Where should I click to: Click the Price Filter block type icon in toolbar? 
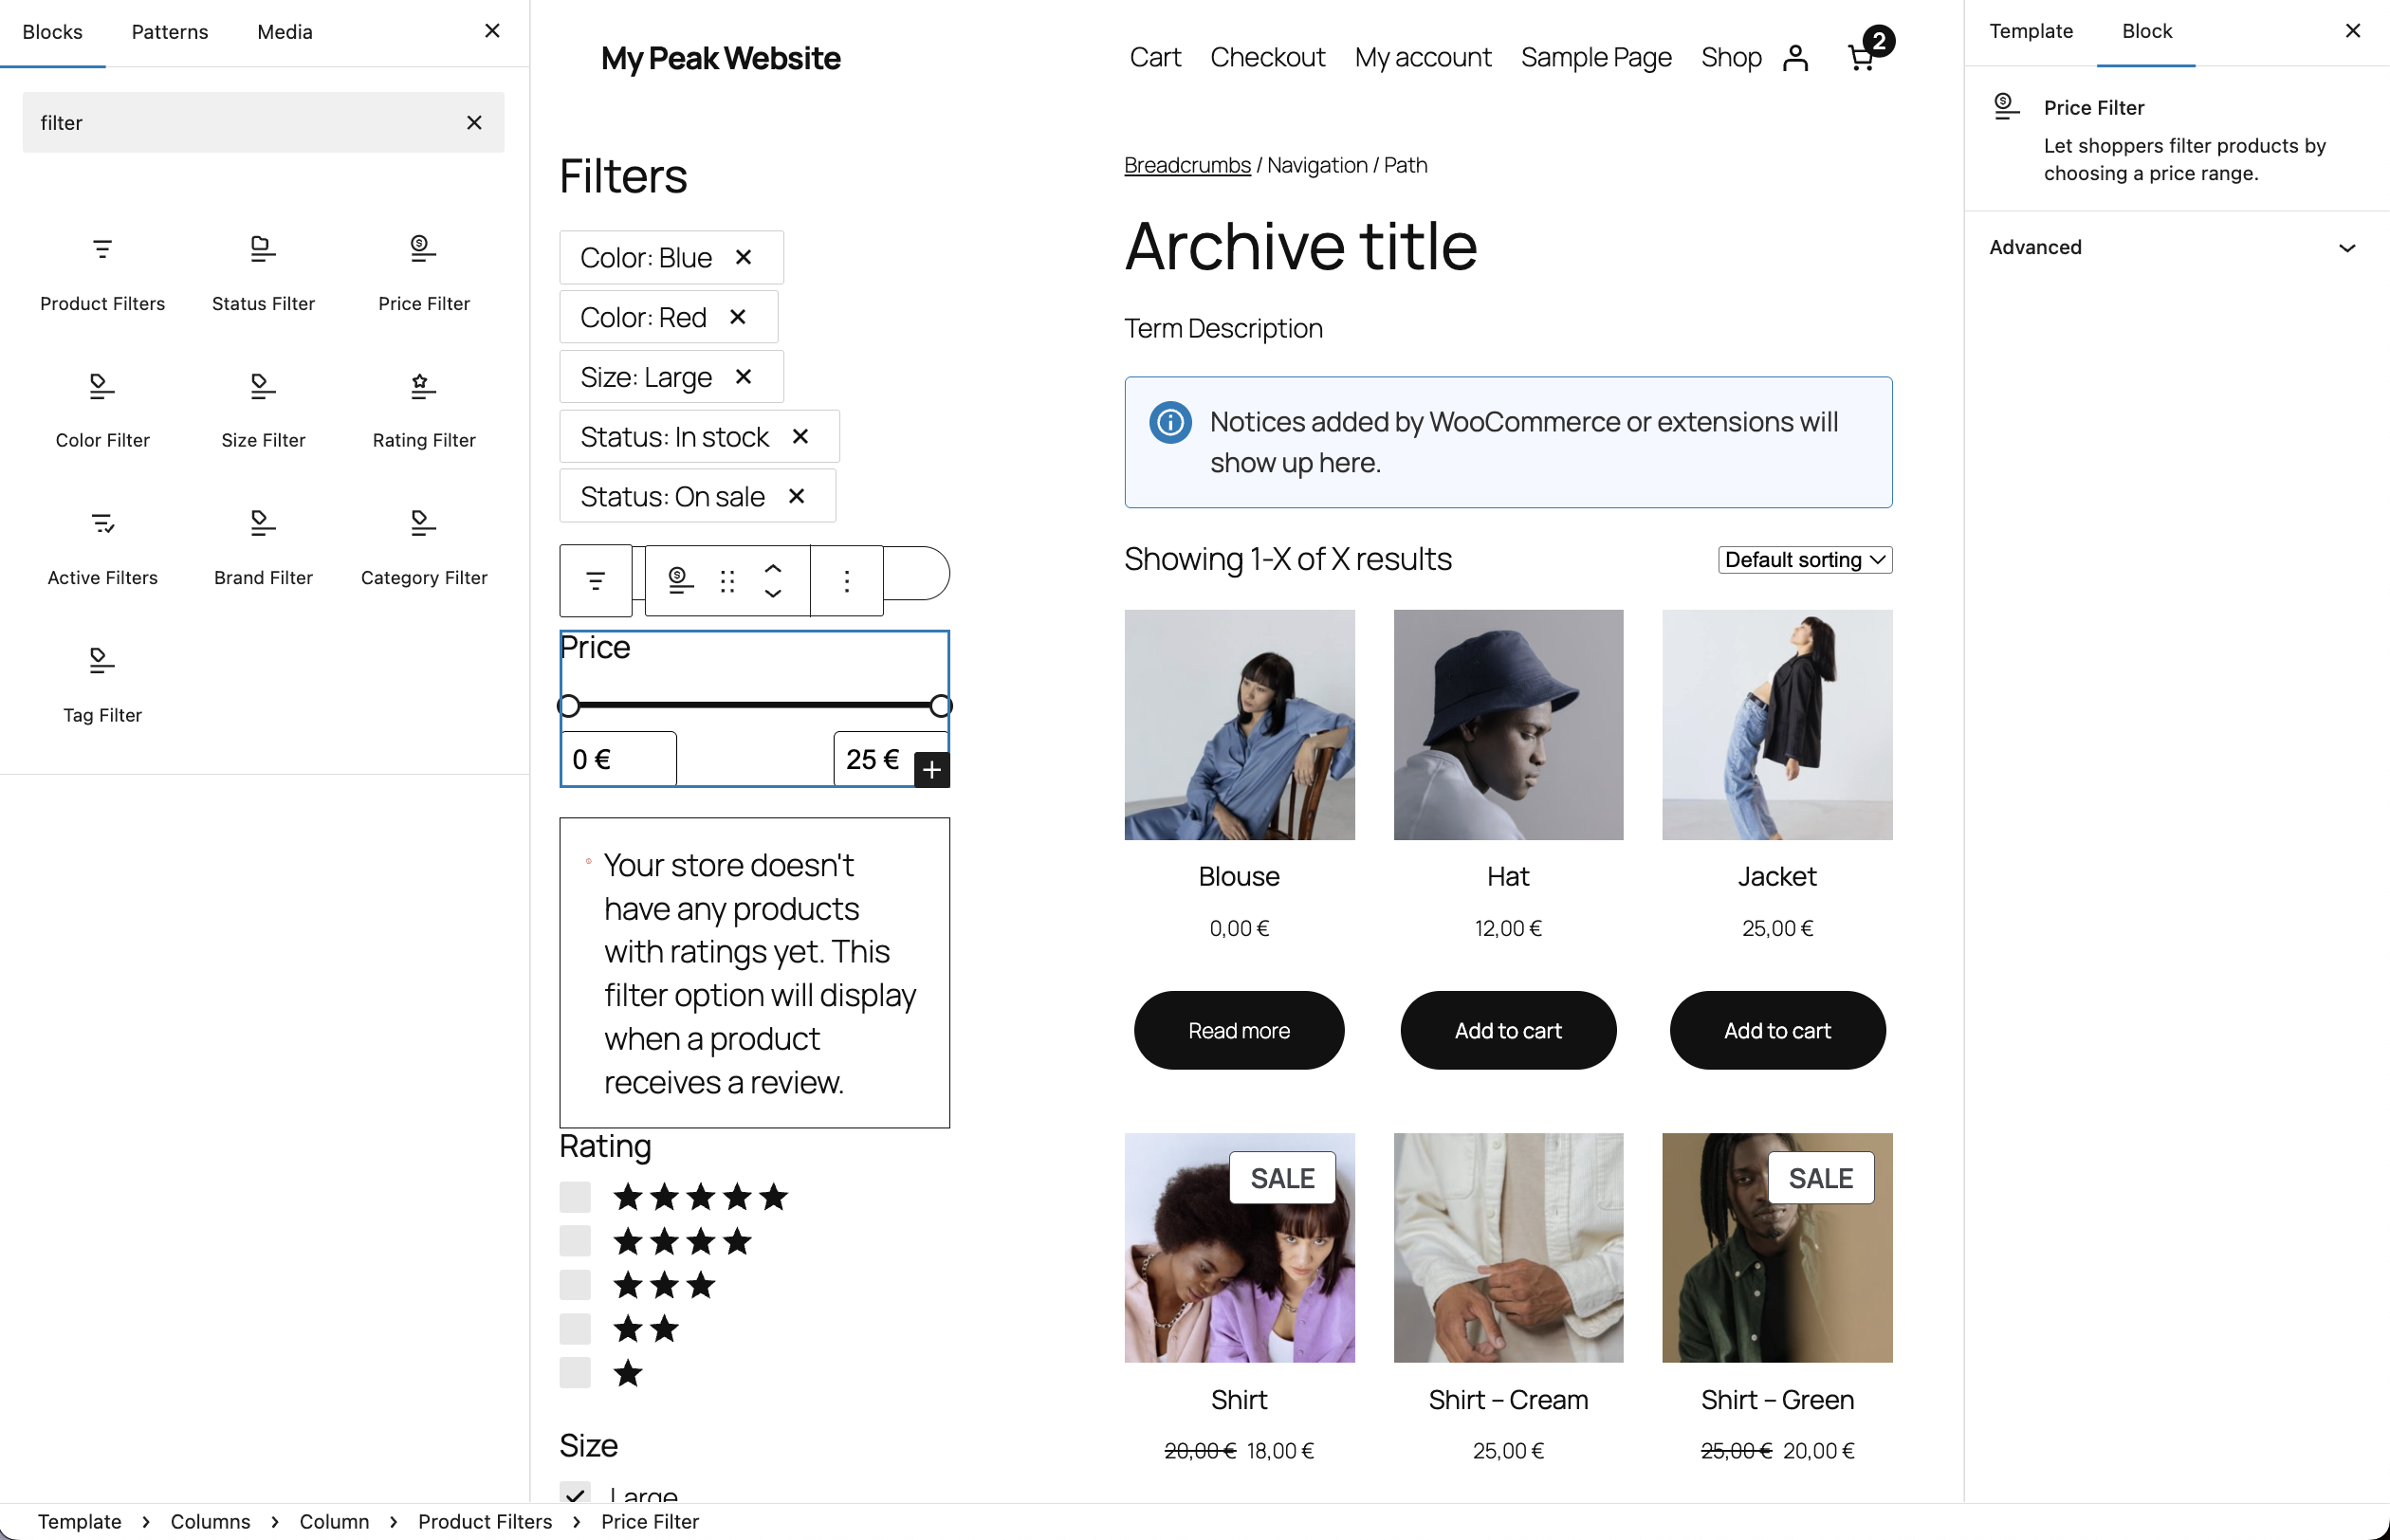click(680, 581)
